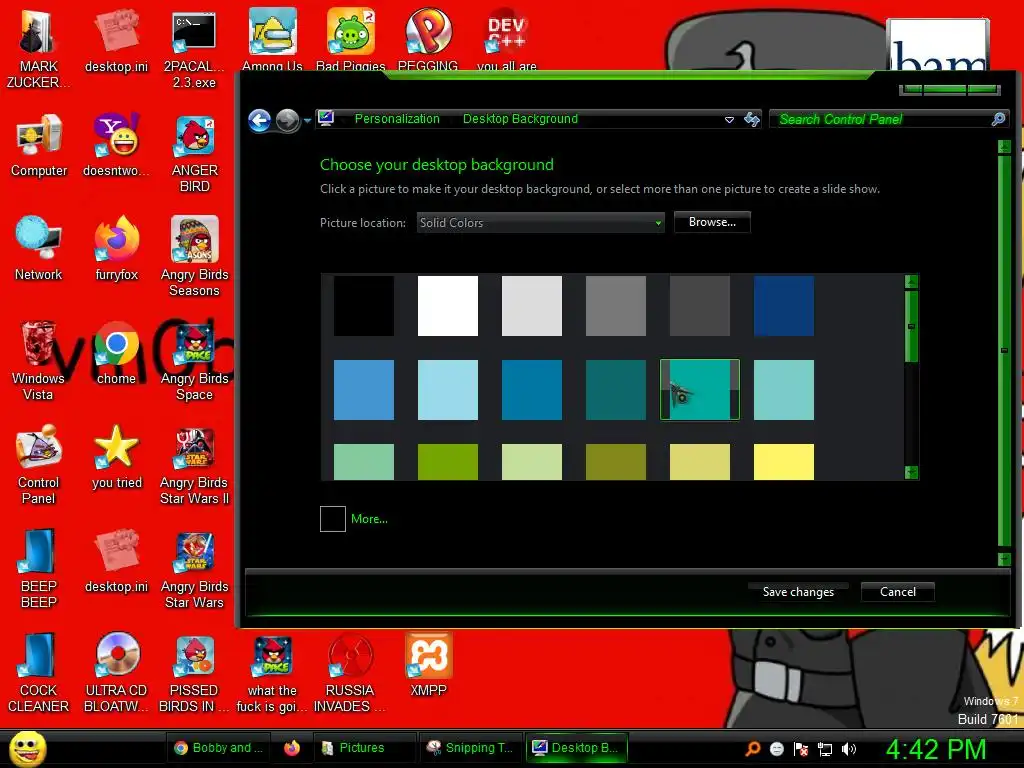Select the Angry Birds Star Wars II icon
This screenshot has width=1024, height=768.
pyautogui.click(x=195, y=465)
